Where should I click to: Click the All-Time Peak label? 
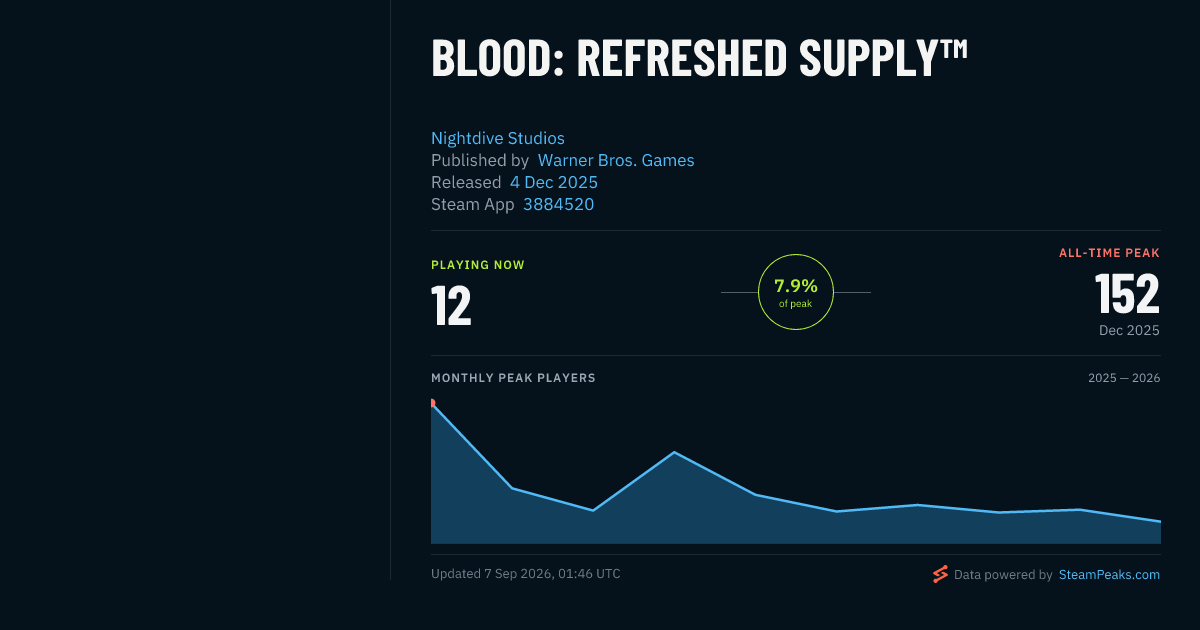1109,253
